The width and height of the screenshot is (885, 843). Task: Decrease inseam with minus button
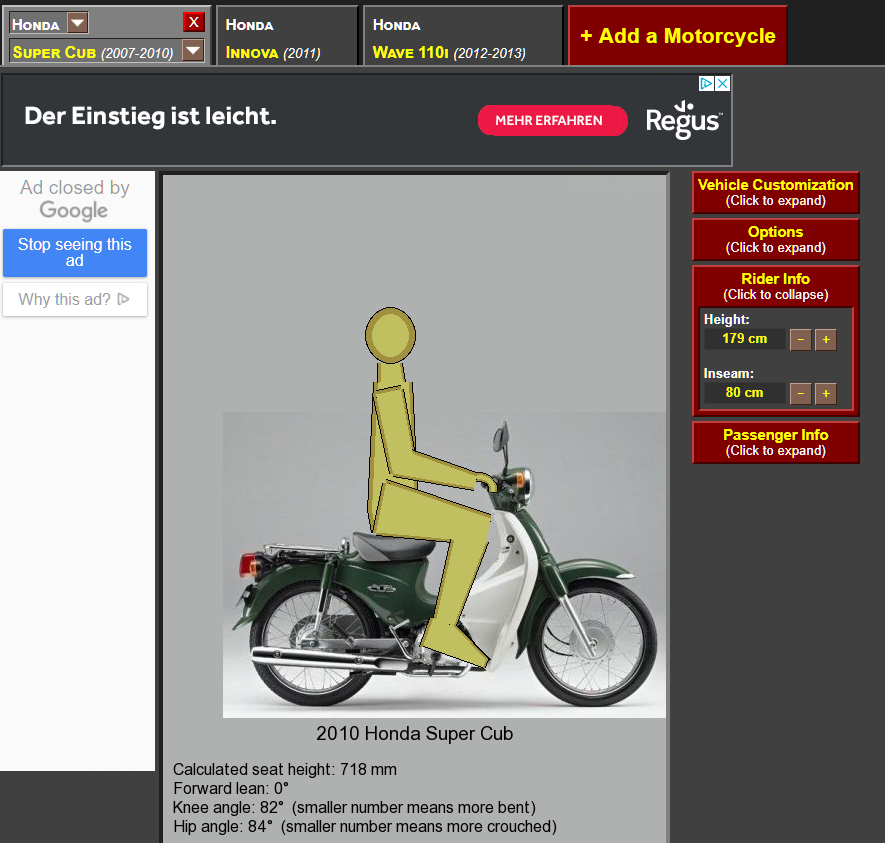[800, 393]
